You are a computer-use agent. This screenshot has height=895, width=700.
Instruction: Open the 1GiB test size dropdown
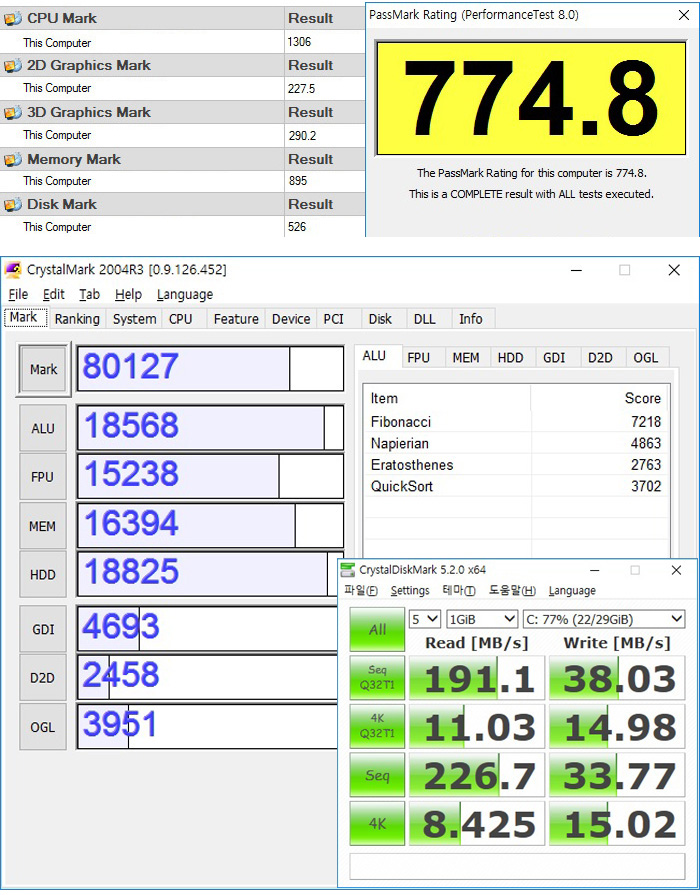482,619
